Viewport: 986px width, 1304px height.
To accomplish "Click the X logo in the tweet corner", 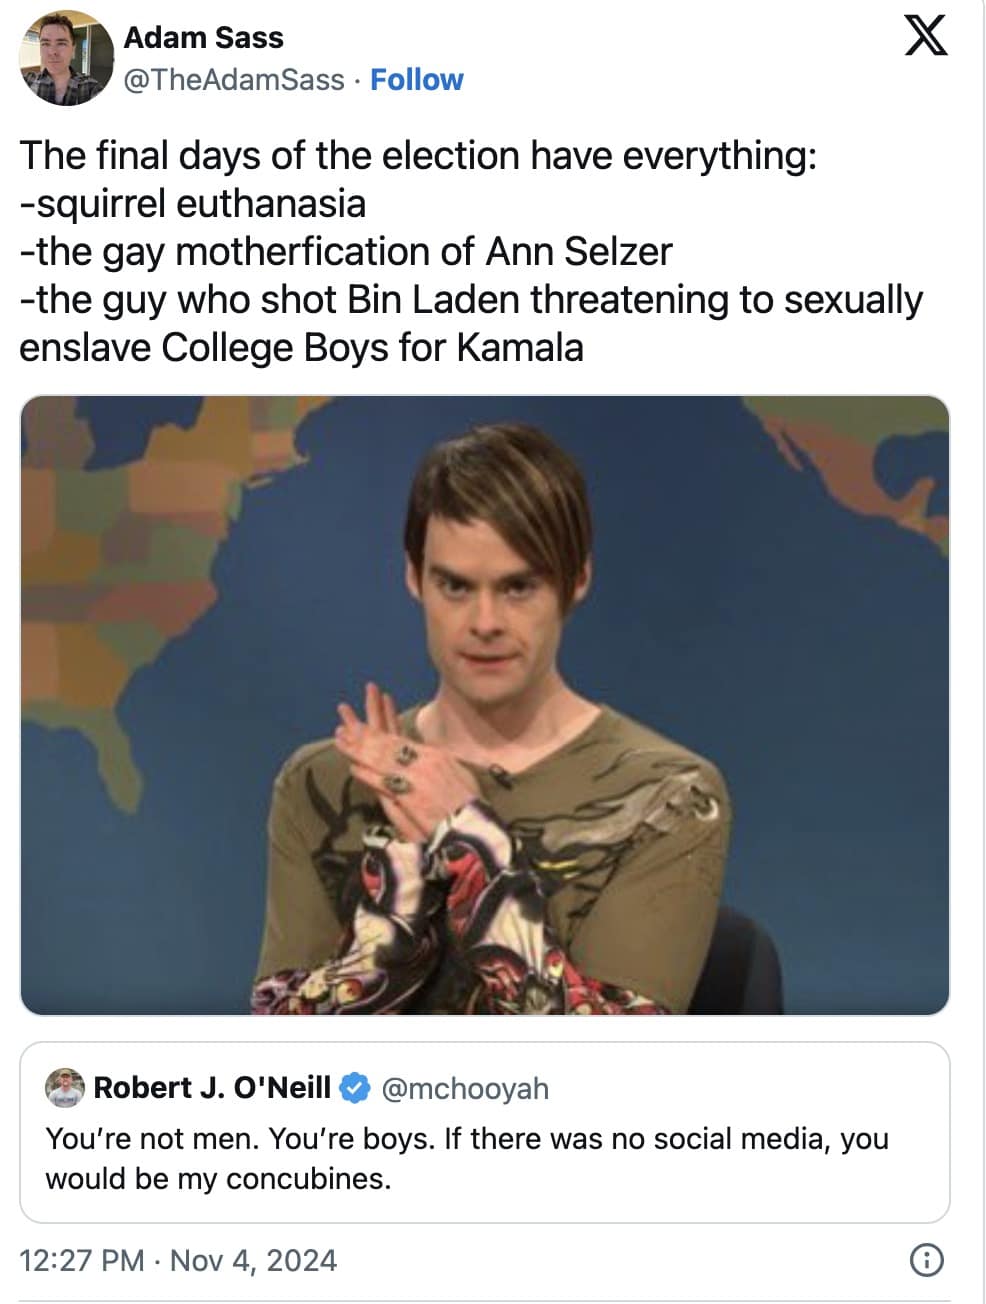I will 925,37.
